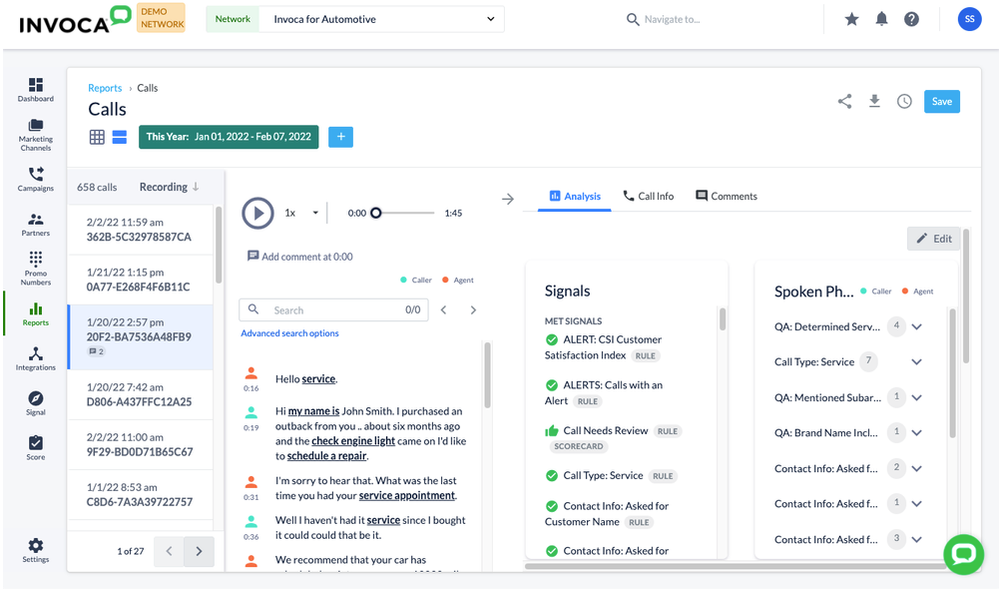Click the Signals panel scrollbar

[x=722, y=319]
